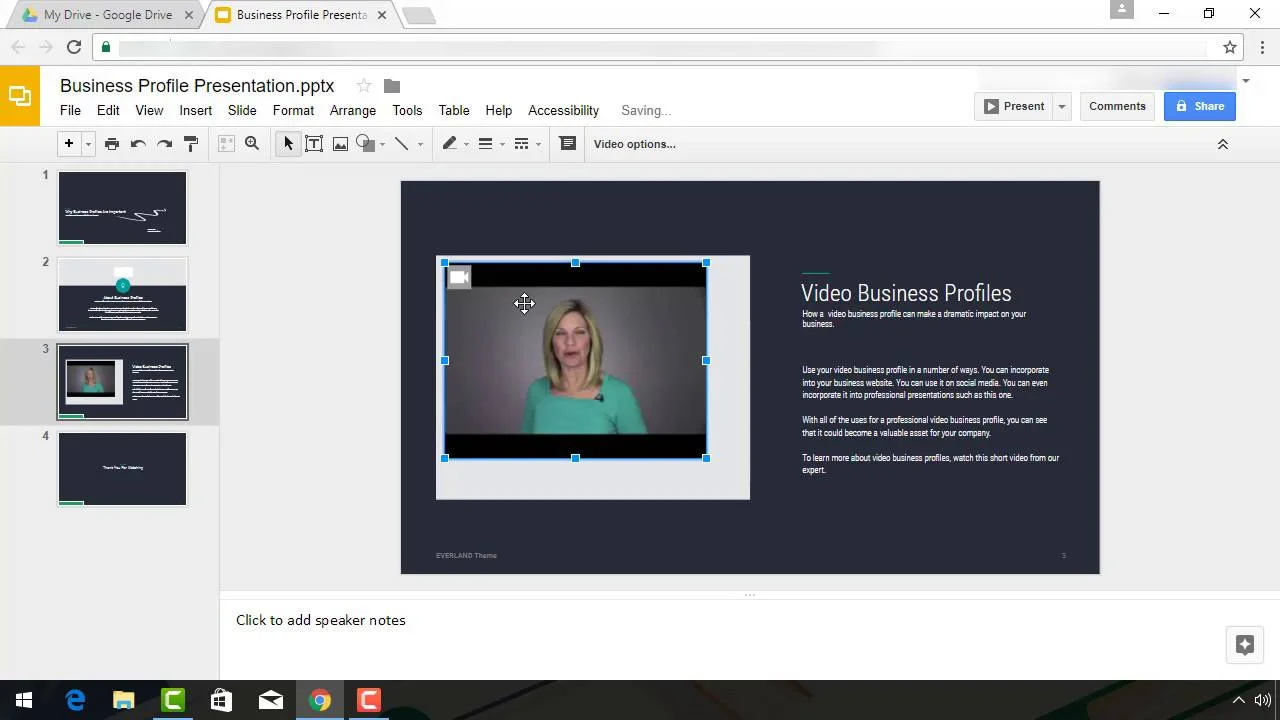The image size is (1280, 720).
Task: Click the border dash style icon
Action: 521,144
